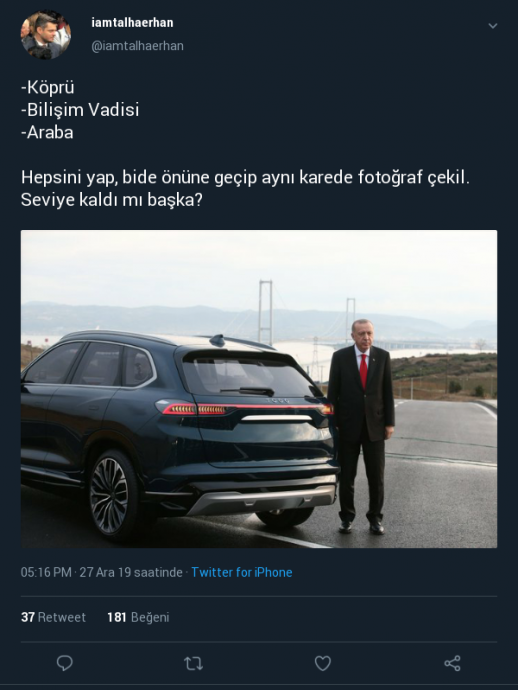This screenshot has width=518, height=690.
Task: Click the tweet timestamp 05:16 PM
Action: (x=46, y=572)
